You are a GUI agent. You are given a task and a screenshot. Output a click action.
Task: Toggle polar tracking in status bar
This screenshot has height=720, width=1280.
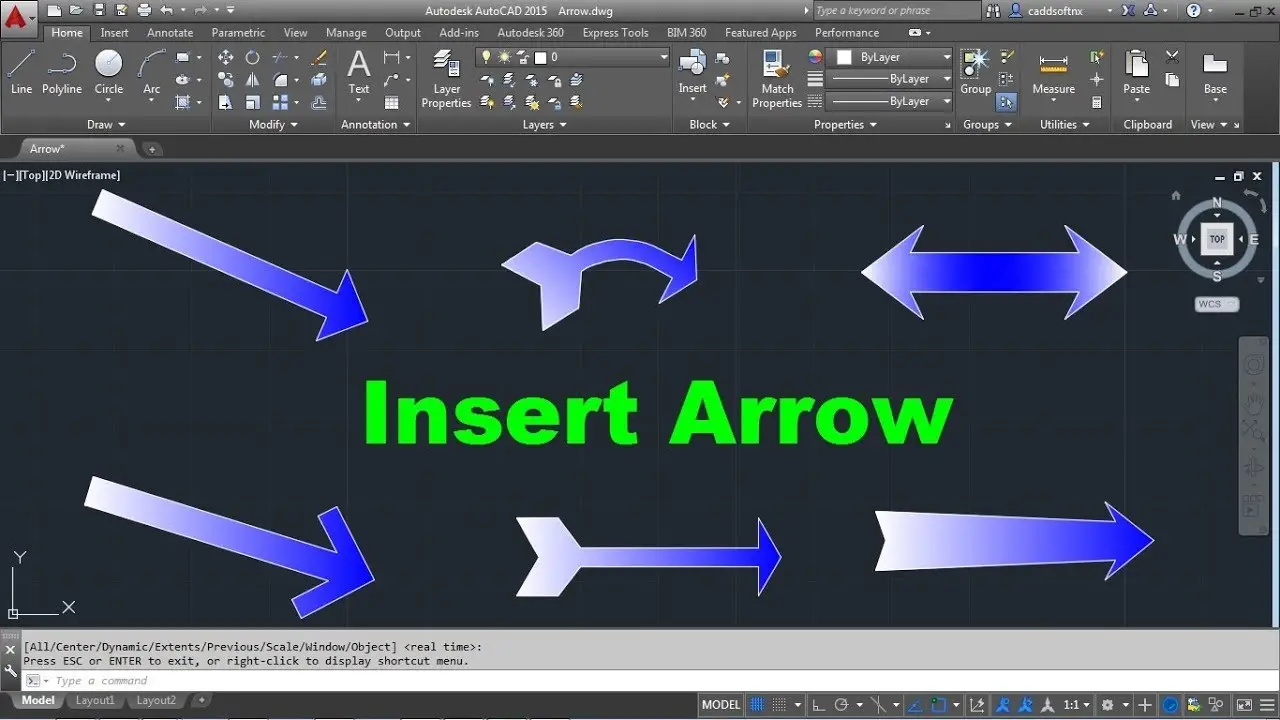pos(842,705)
